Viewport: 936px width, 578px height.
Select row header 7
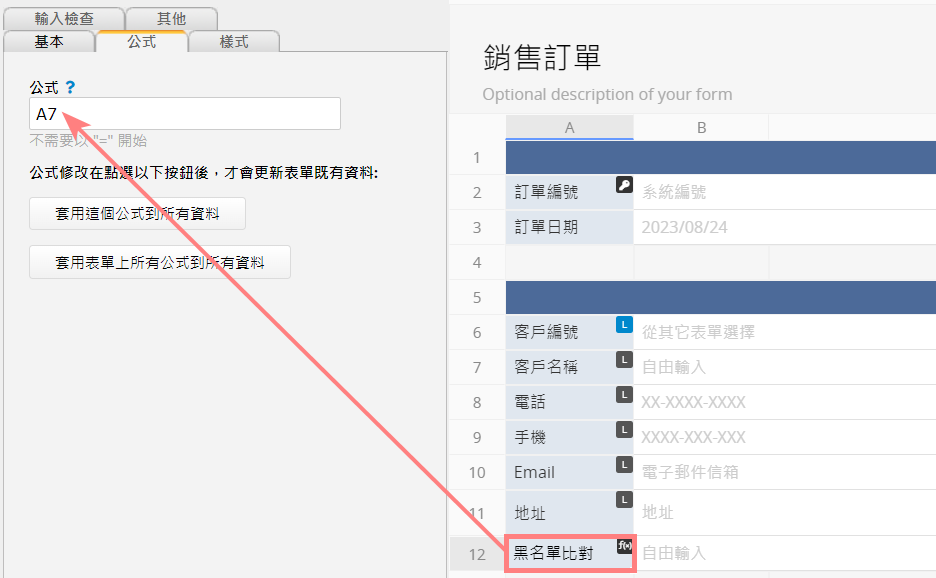477,367
